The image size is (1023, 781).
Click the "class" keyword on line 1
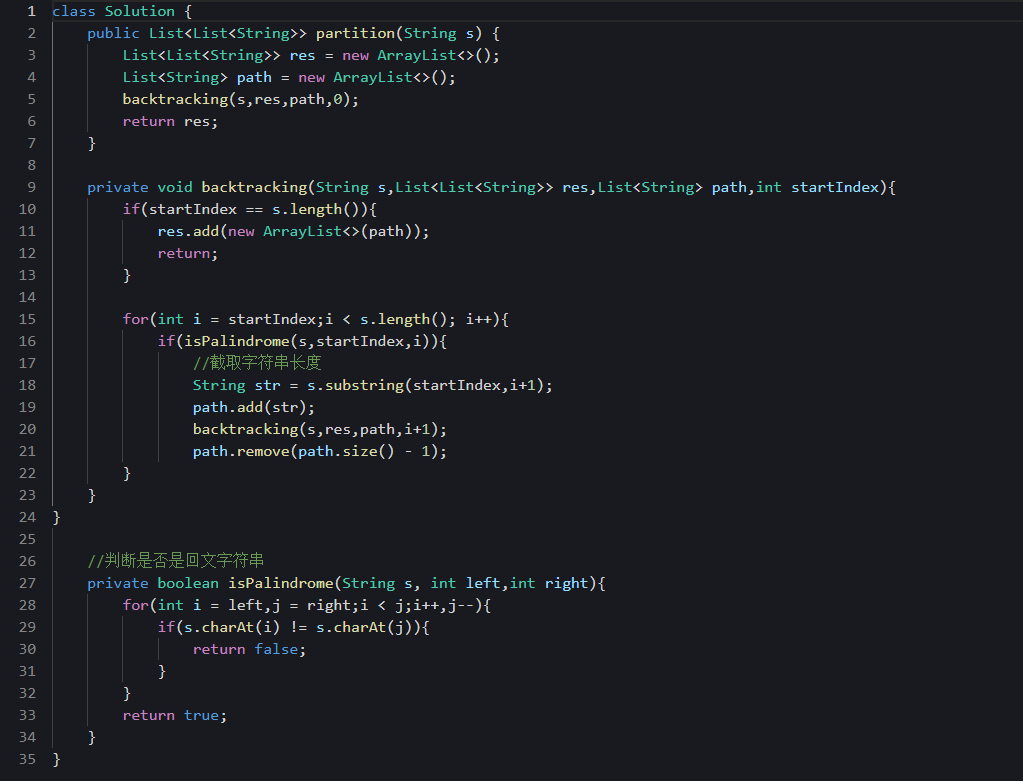click(74, 11)
